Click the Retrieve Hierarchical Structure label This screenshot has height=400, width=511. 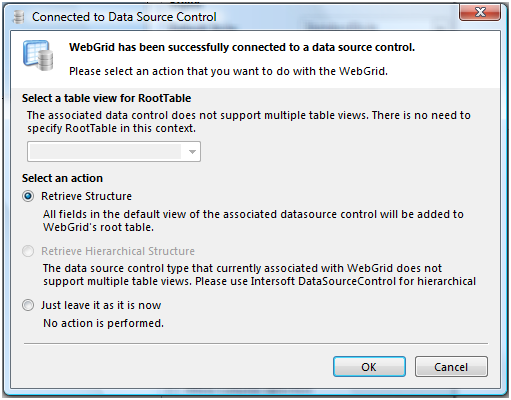[118, 251]
